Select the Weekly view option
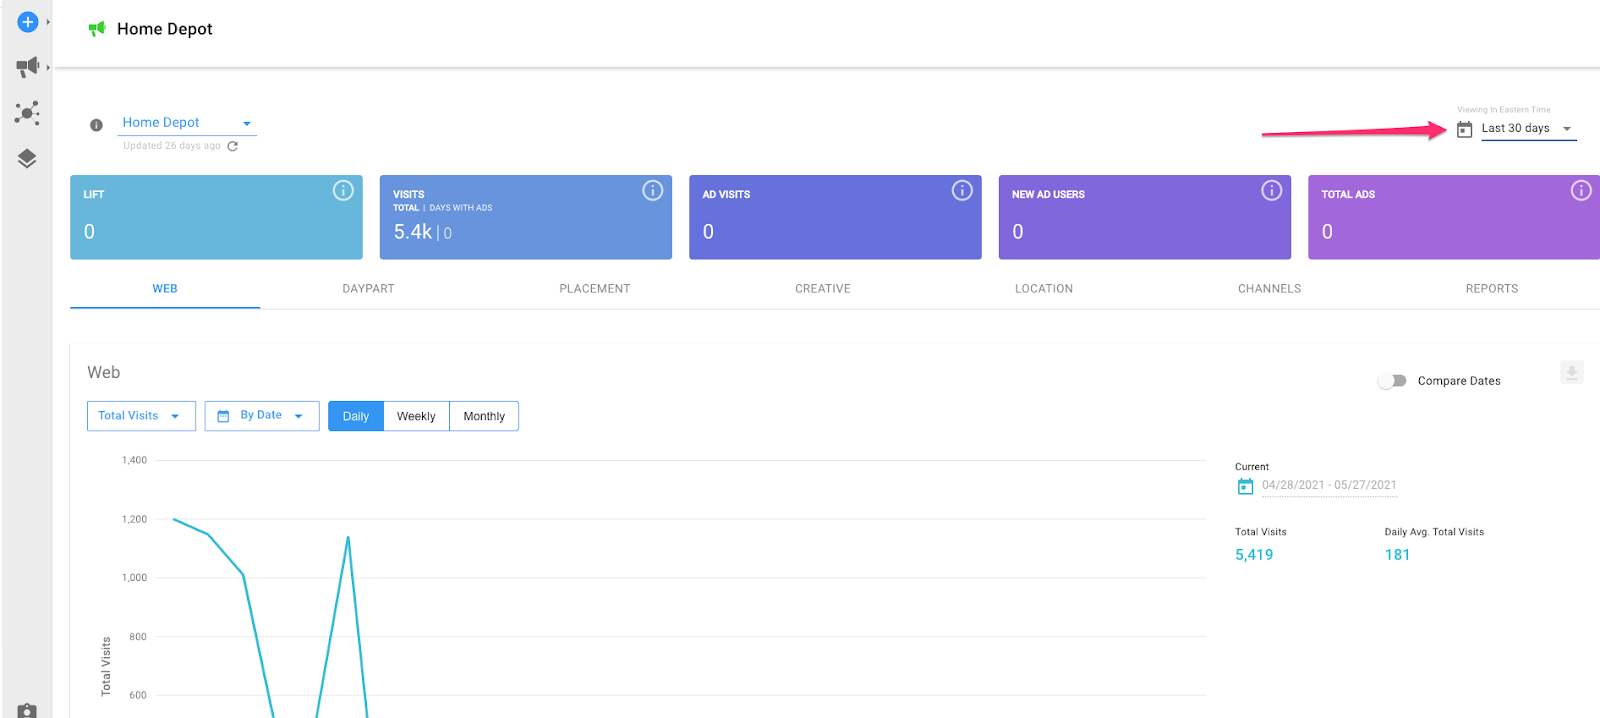Screen dimensions: 1600x718 click(x=416, y=416)
